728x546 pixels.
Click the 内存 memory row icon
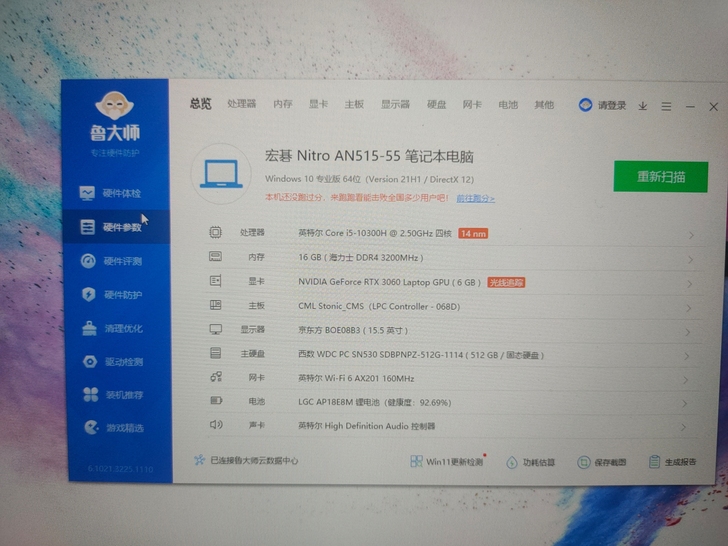(215, 256)
